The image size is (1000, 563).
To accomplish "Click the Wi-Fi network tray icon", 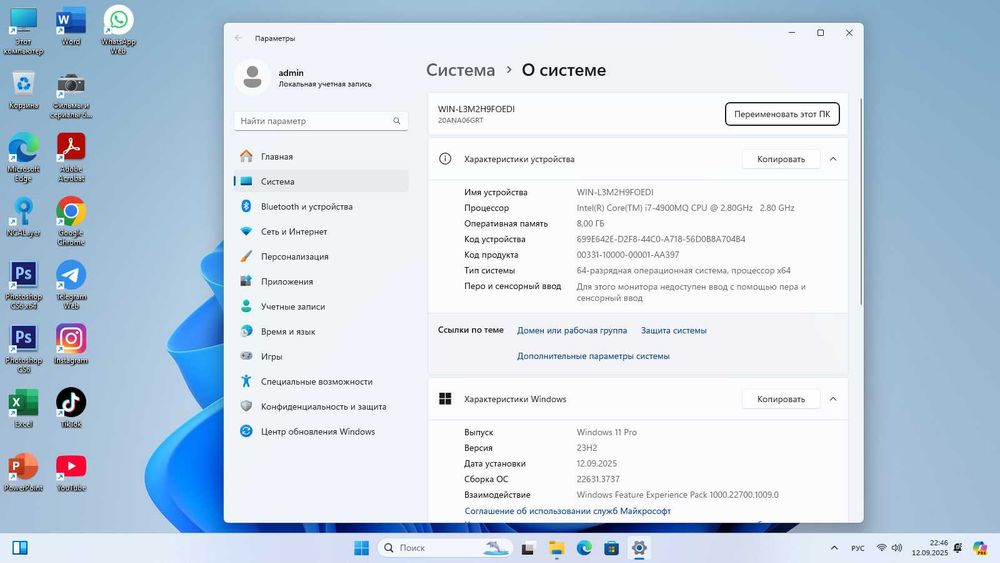I will click(881, 548).
